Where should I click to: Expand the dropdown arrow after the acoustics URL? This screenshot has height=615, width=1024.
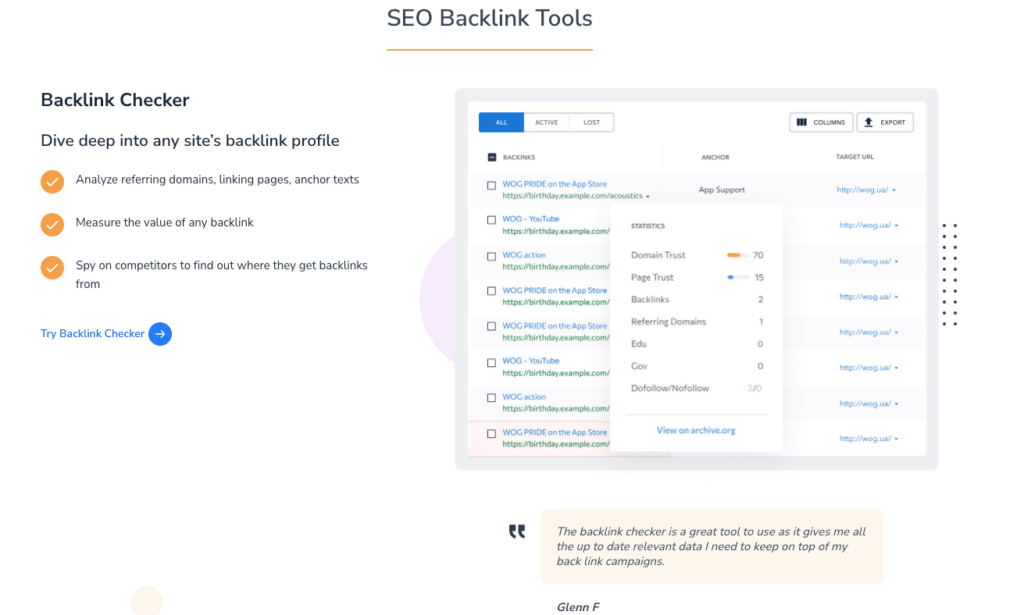coord(648,197)
